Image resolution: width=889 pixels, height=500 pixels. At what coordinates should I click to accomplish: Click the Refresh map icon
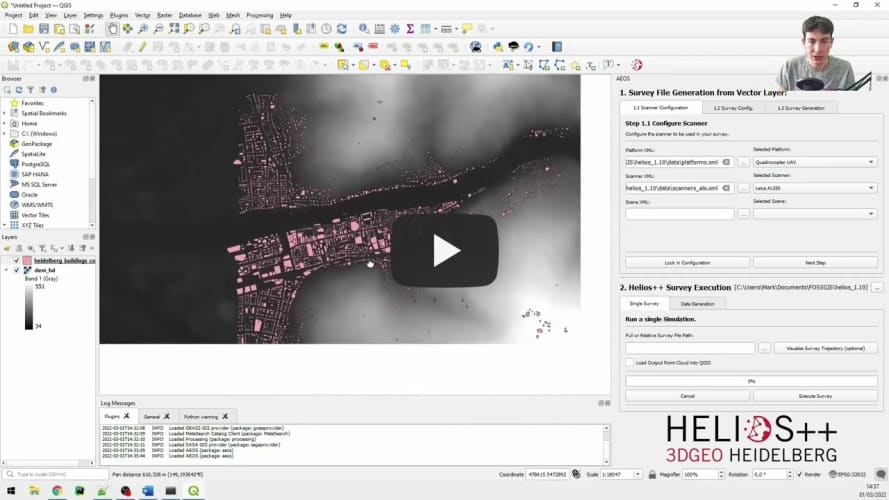coord(342,29)
